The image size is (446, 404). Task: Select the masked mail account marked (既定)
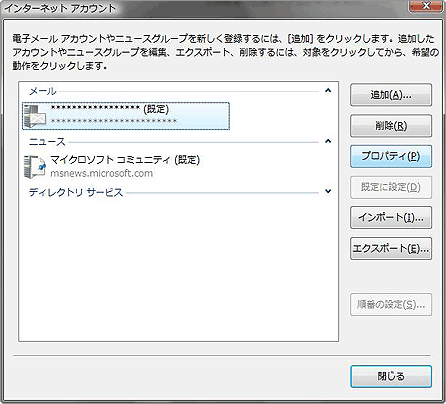pyautogui.click(x=126, y=116)
